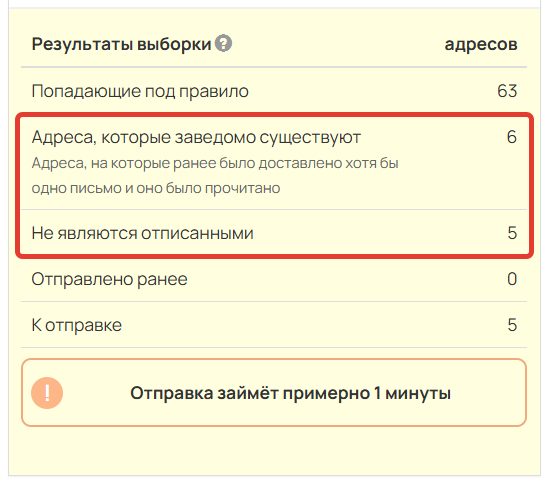Image resolution: width=551 pixels, height=487 pixels.
Task: Click the К отправке row label
Action: [77, 325]
